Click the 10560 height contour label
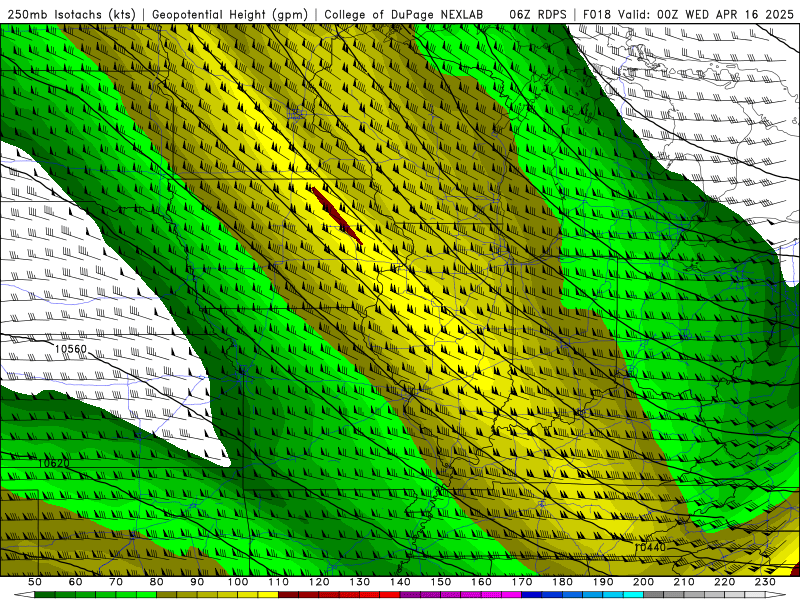800x600 pixels. point(71,348)
